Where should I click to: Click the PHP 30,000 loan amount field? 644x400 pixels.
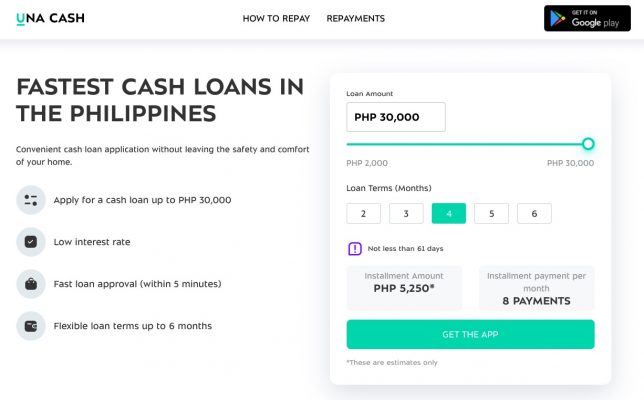pyautogui.click(x=396, y=117)
